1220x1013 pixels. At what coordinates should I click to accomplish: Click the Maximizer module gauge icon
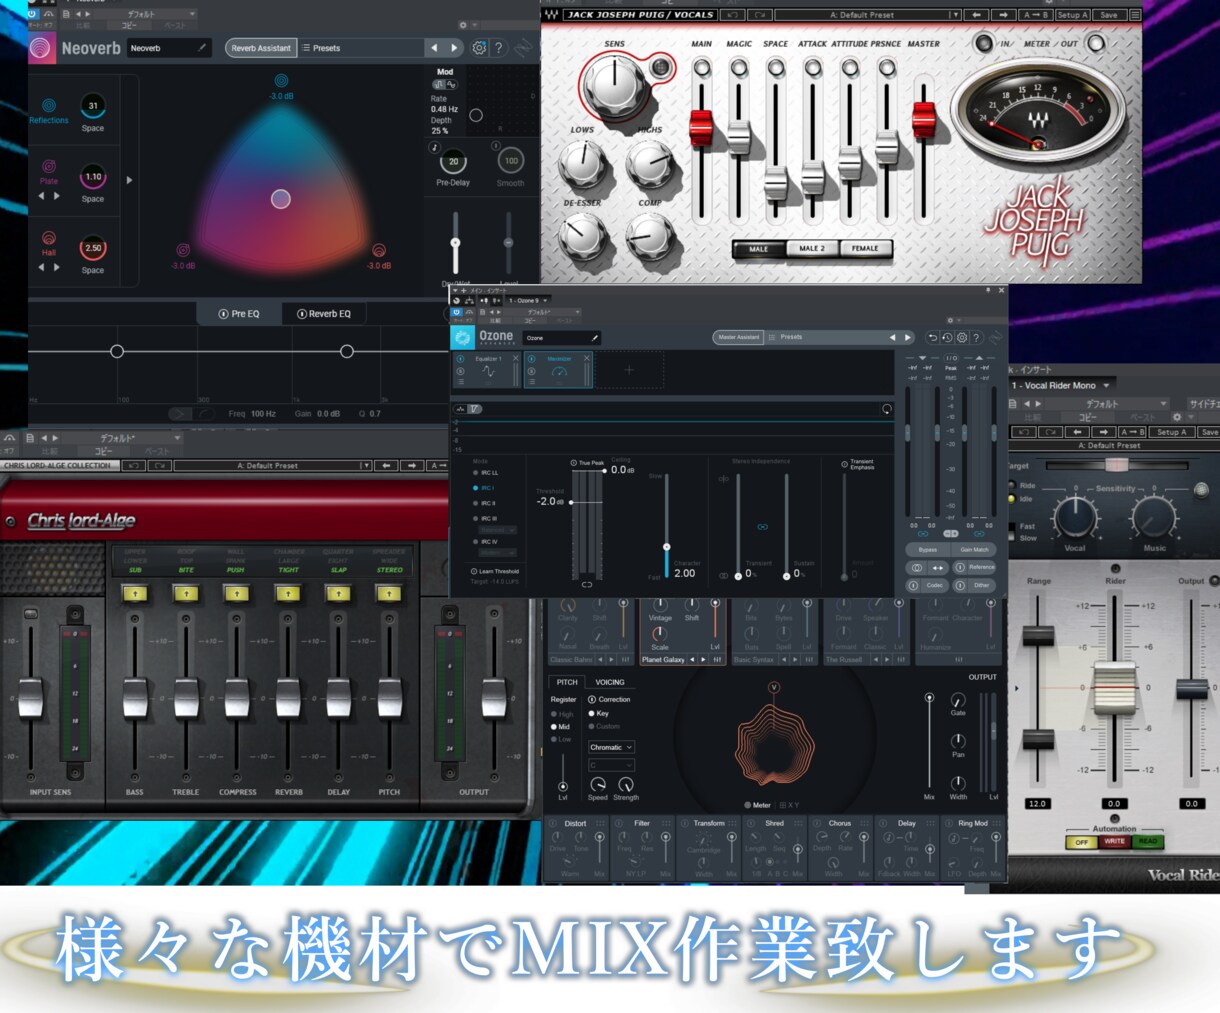pos(559,372)
